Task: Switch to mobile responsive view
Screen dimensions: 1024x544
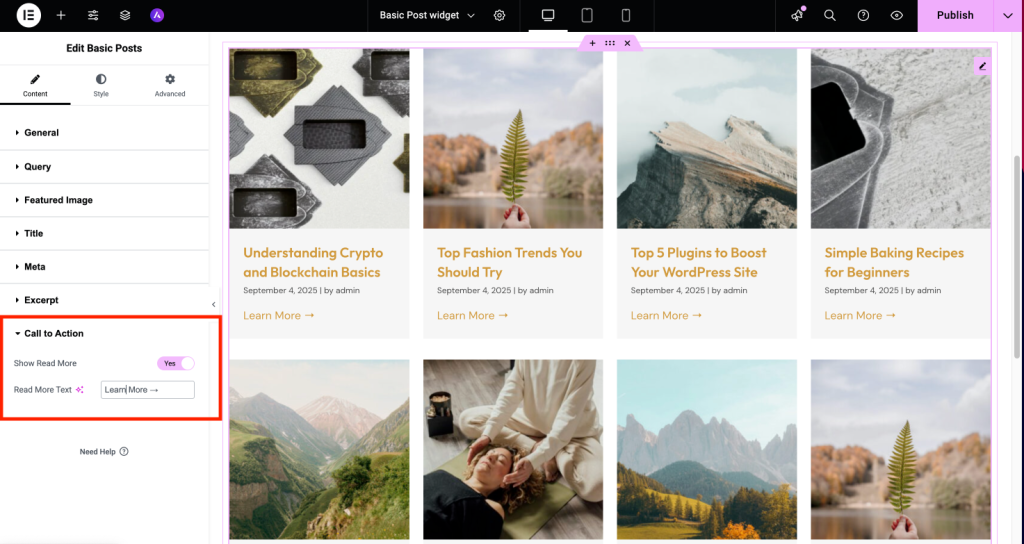Action: (626, 16)
